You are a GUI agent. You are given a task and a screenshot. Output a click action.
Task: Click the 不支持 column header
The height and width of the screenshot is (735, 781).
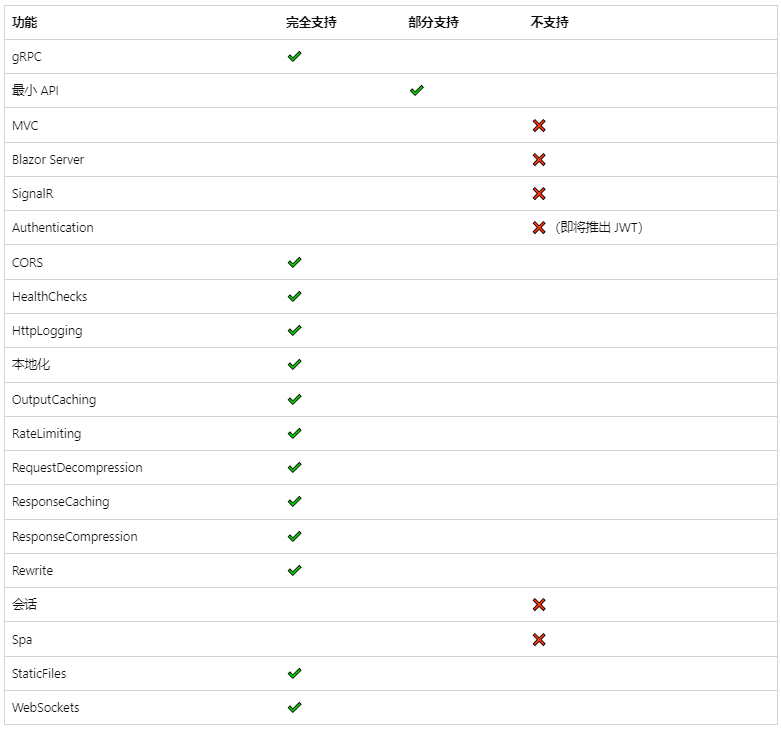(x=549, y=22)
